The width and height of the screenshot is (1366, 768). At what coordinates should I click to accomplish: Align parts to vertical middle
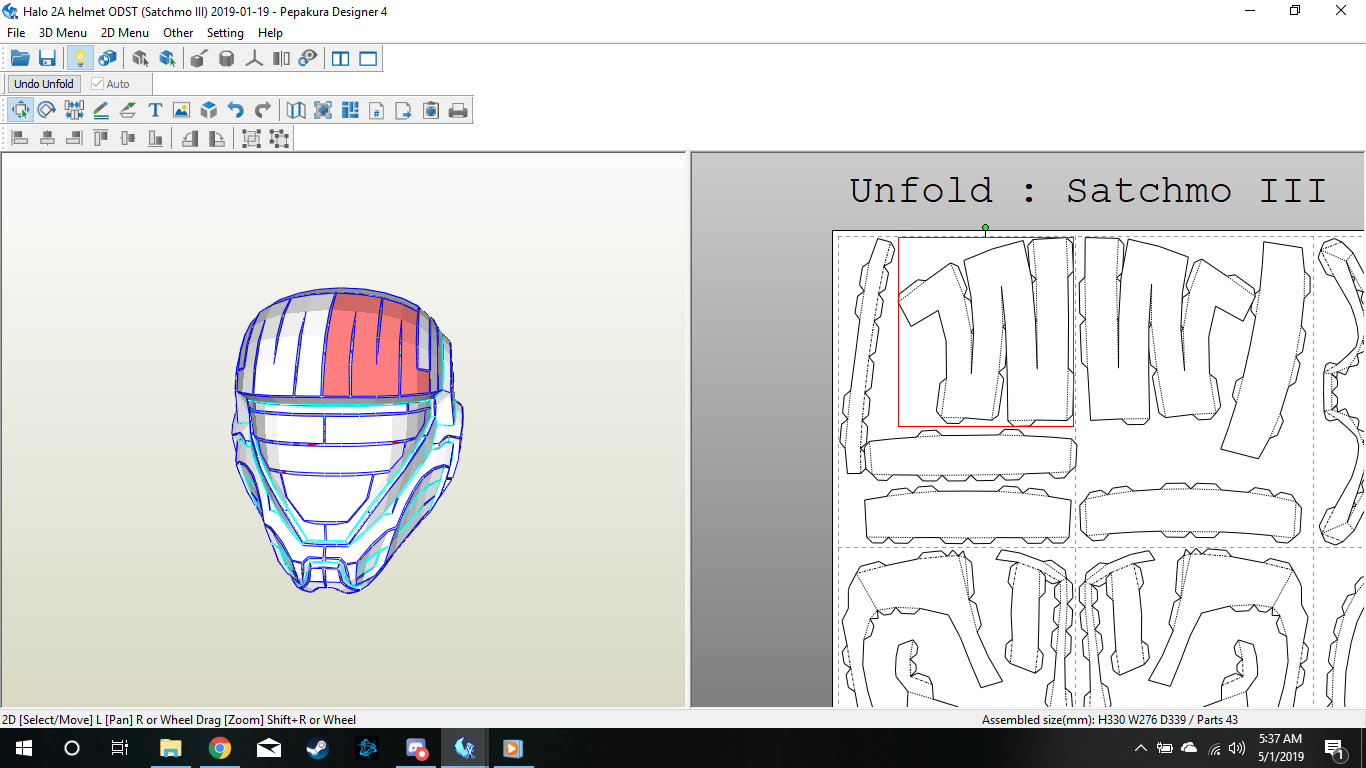pos(128,138)
